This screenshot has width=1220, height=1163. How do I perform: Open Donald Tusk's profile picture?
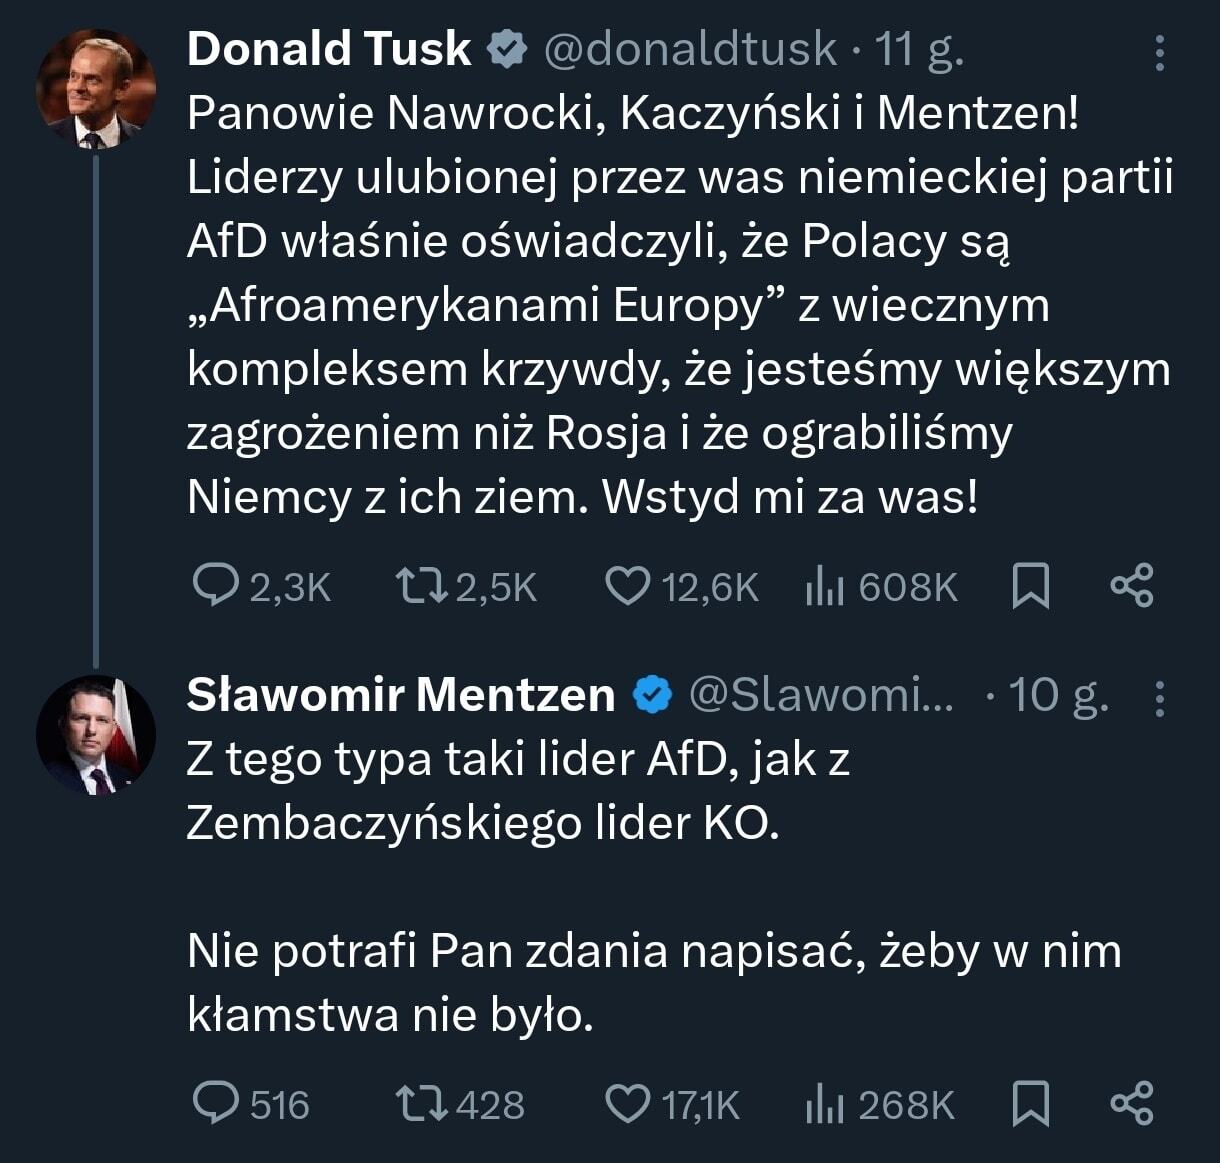click(x=96, y=89)
